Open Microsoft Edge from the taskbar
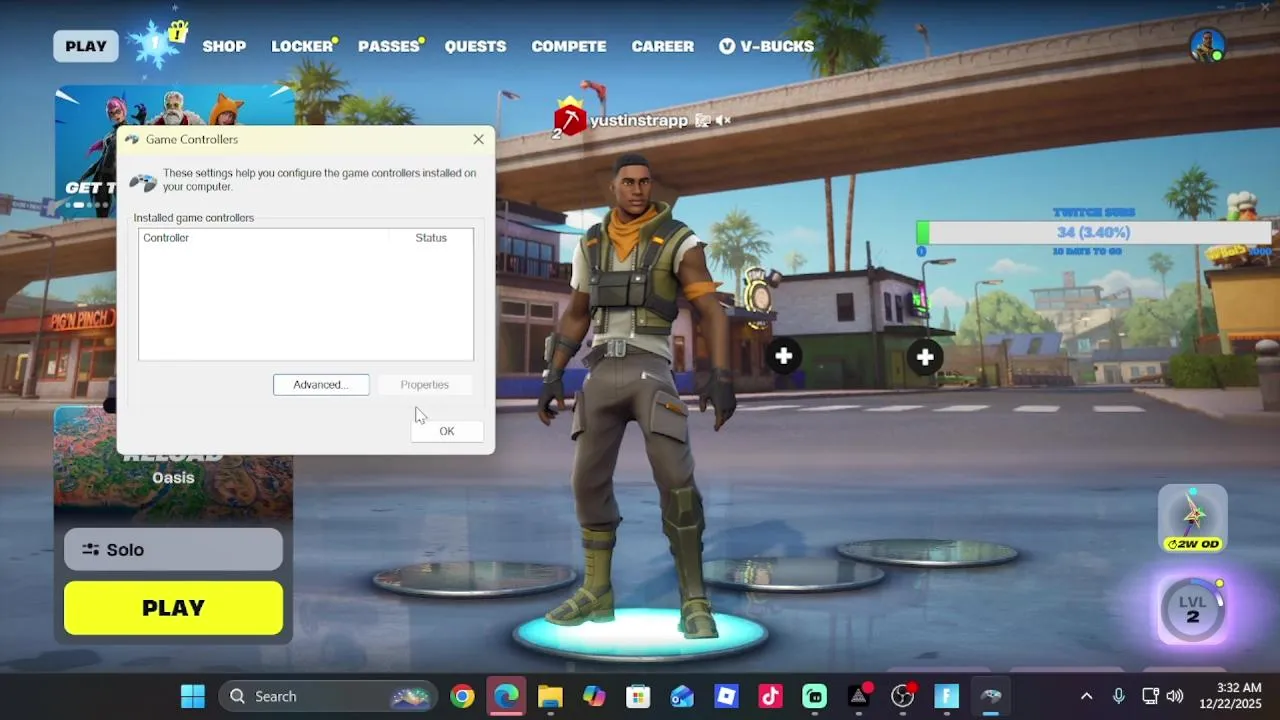 (x=506, y=696)
